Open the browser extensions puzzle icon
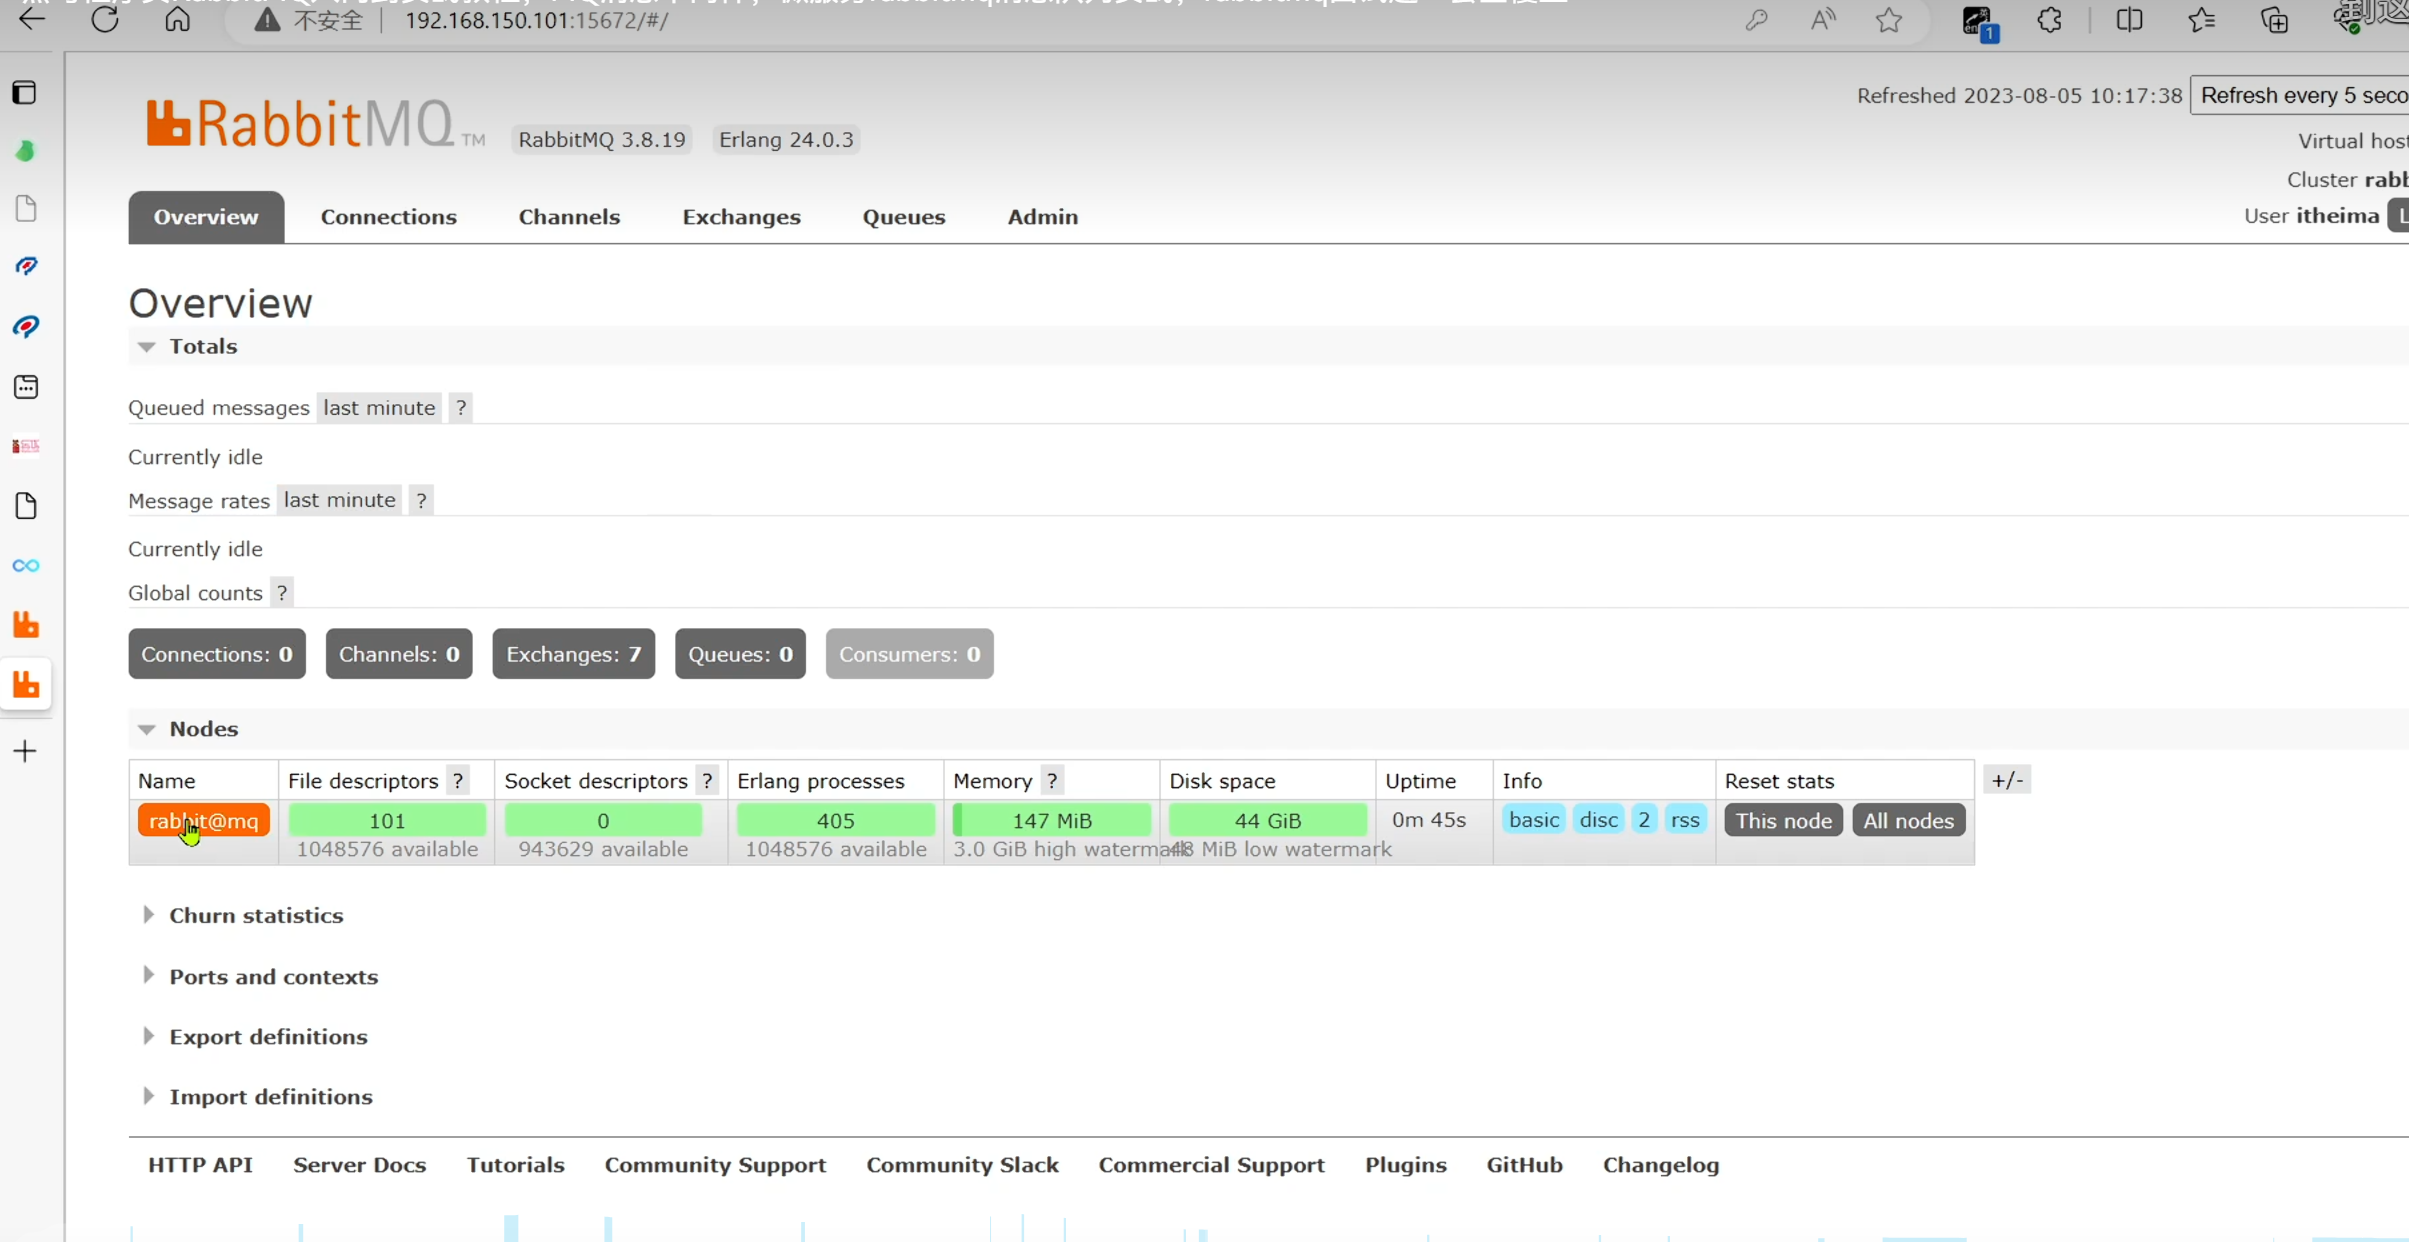2409x1242 pixels. coord(2049,20)
